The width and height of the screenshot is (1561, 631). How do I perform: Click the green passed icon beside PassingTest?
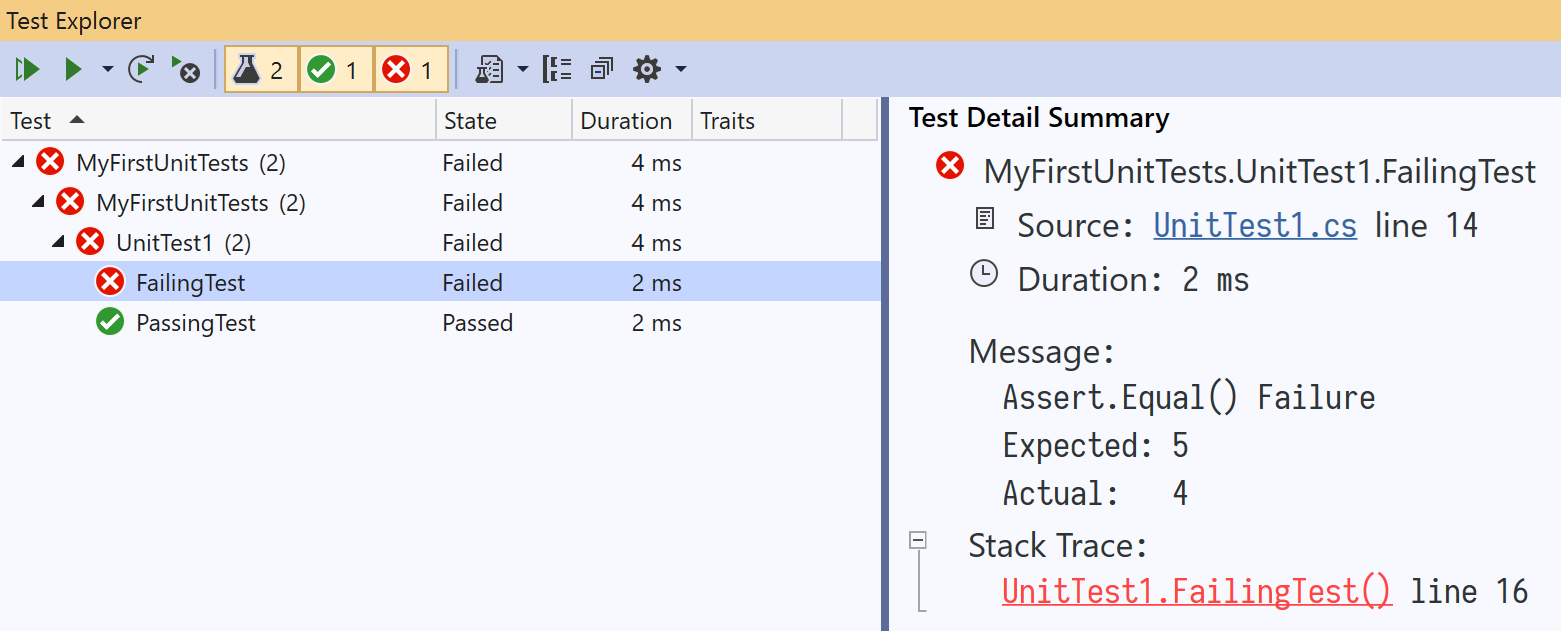110,322
